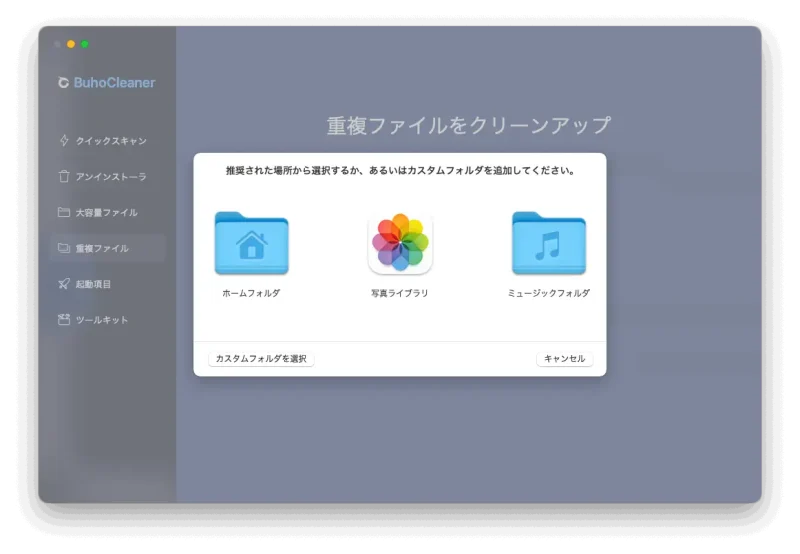Switch to 起動項目 section
Screen dimensions: 800x554
108,284
